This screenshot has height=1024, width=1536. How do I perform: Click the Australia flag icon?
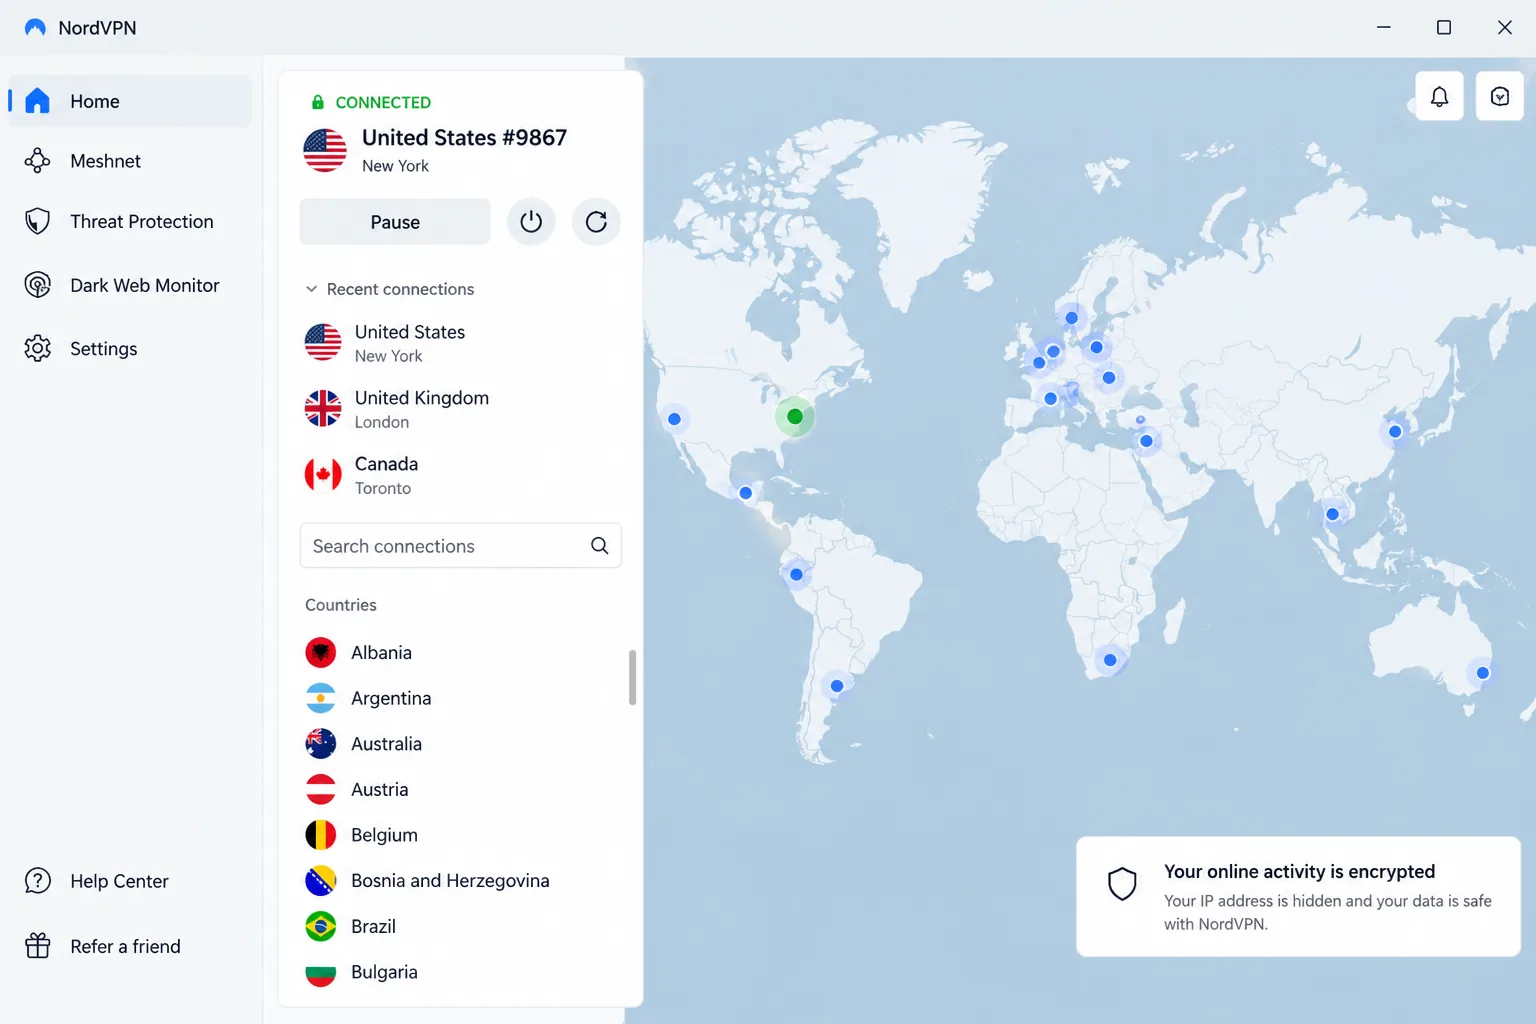321,744
